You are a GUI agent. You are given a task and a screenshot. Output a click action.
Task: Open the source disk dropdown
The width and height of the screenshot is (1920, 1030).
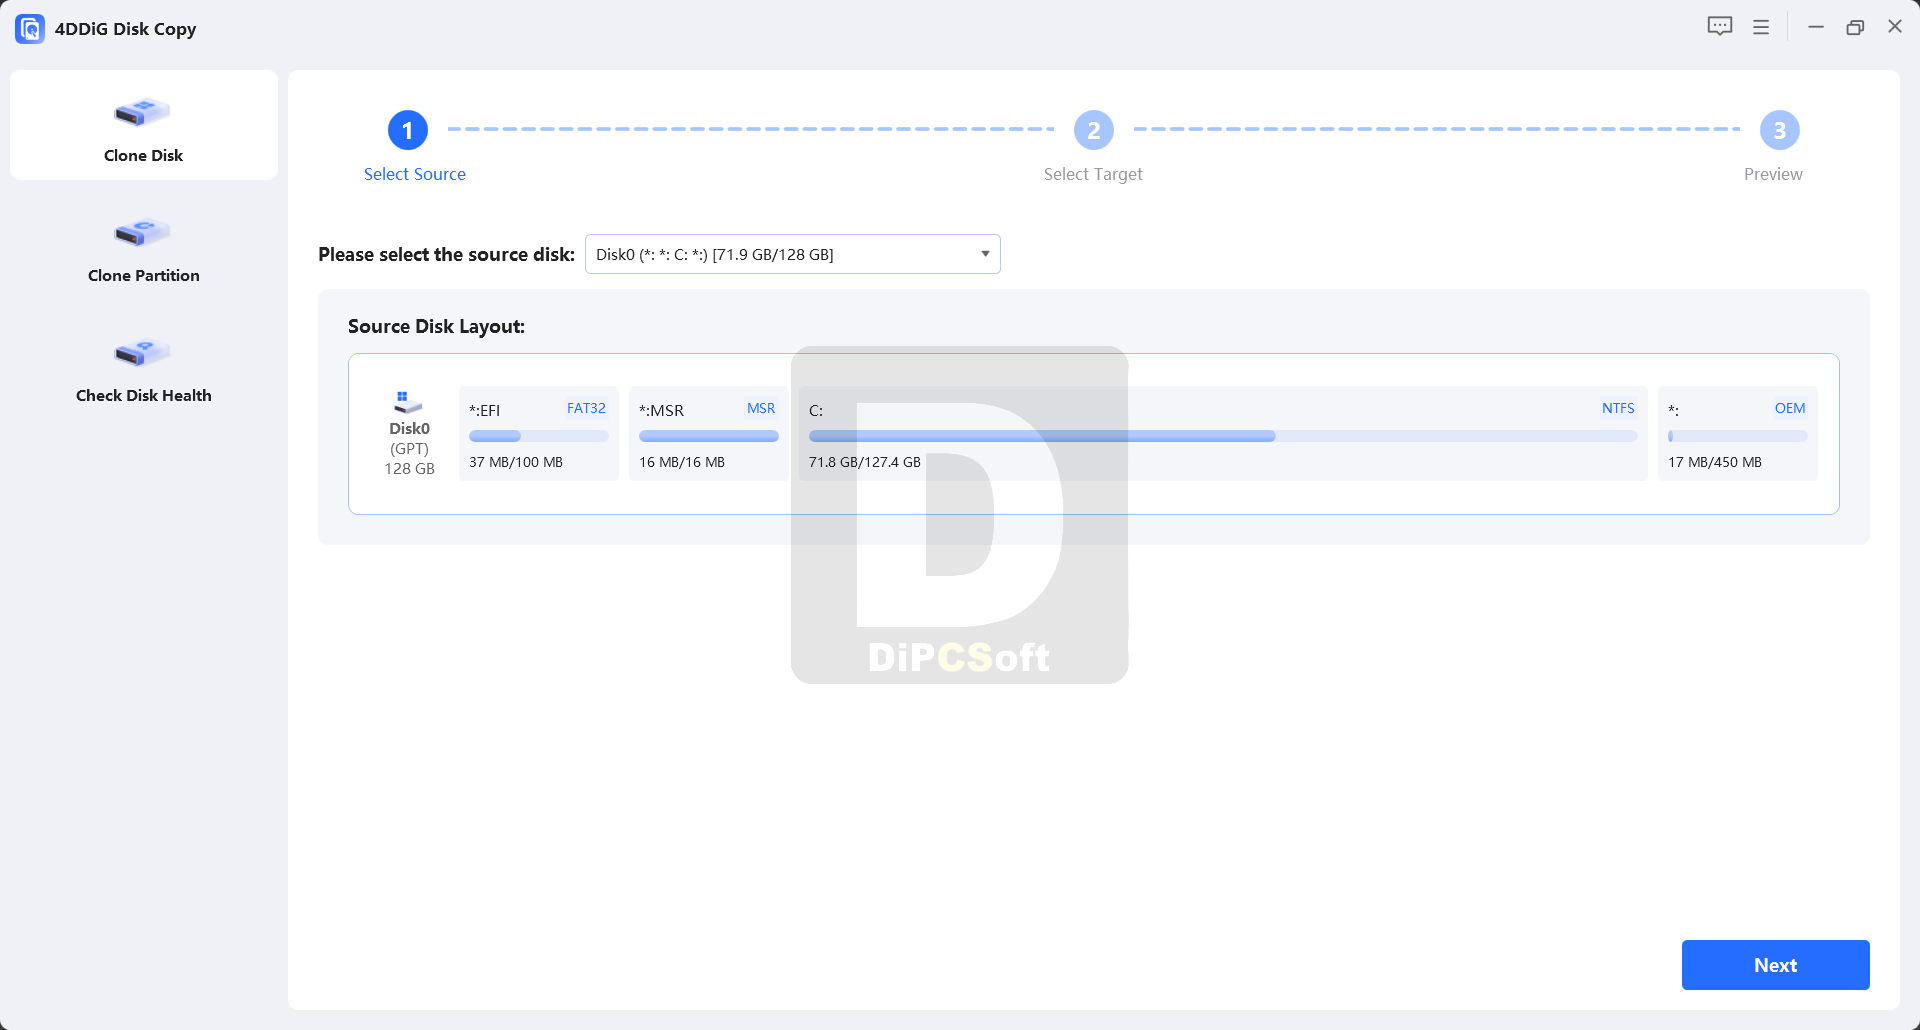[x=793, y=254]
